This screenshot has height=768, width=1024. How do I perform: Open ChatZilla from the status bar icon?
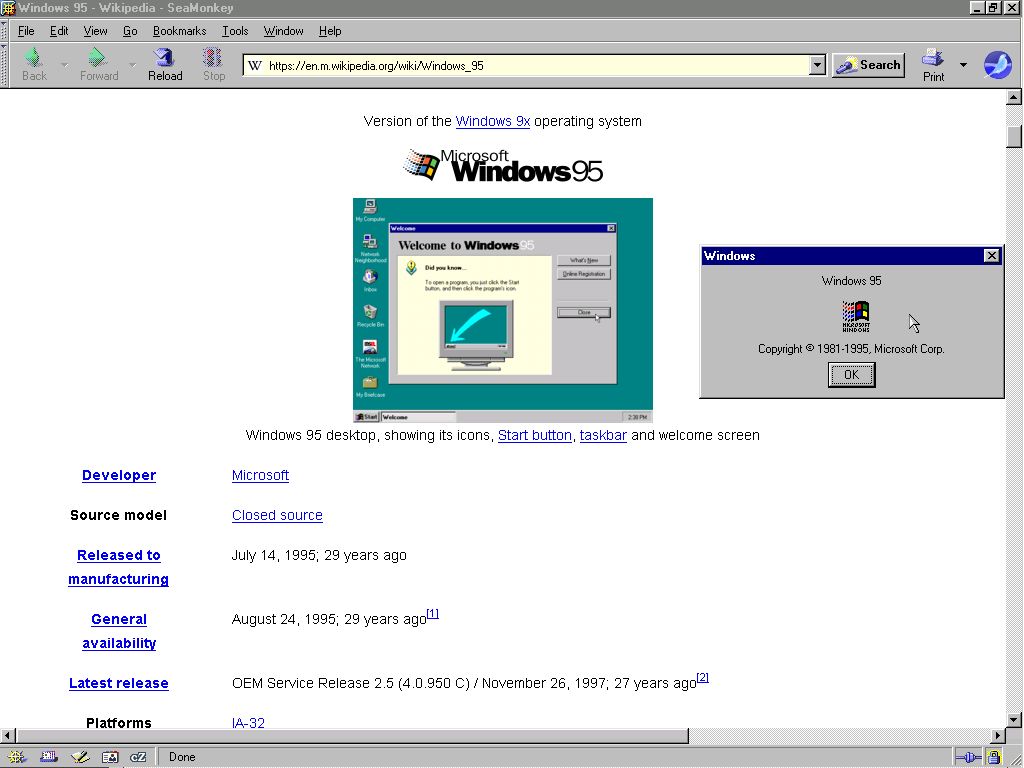pyautogui.click(x=139, y=757)
